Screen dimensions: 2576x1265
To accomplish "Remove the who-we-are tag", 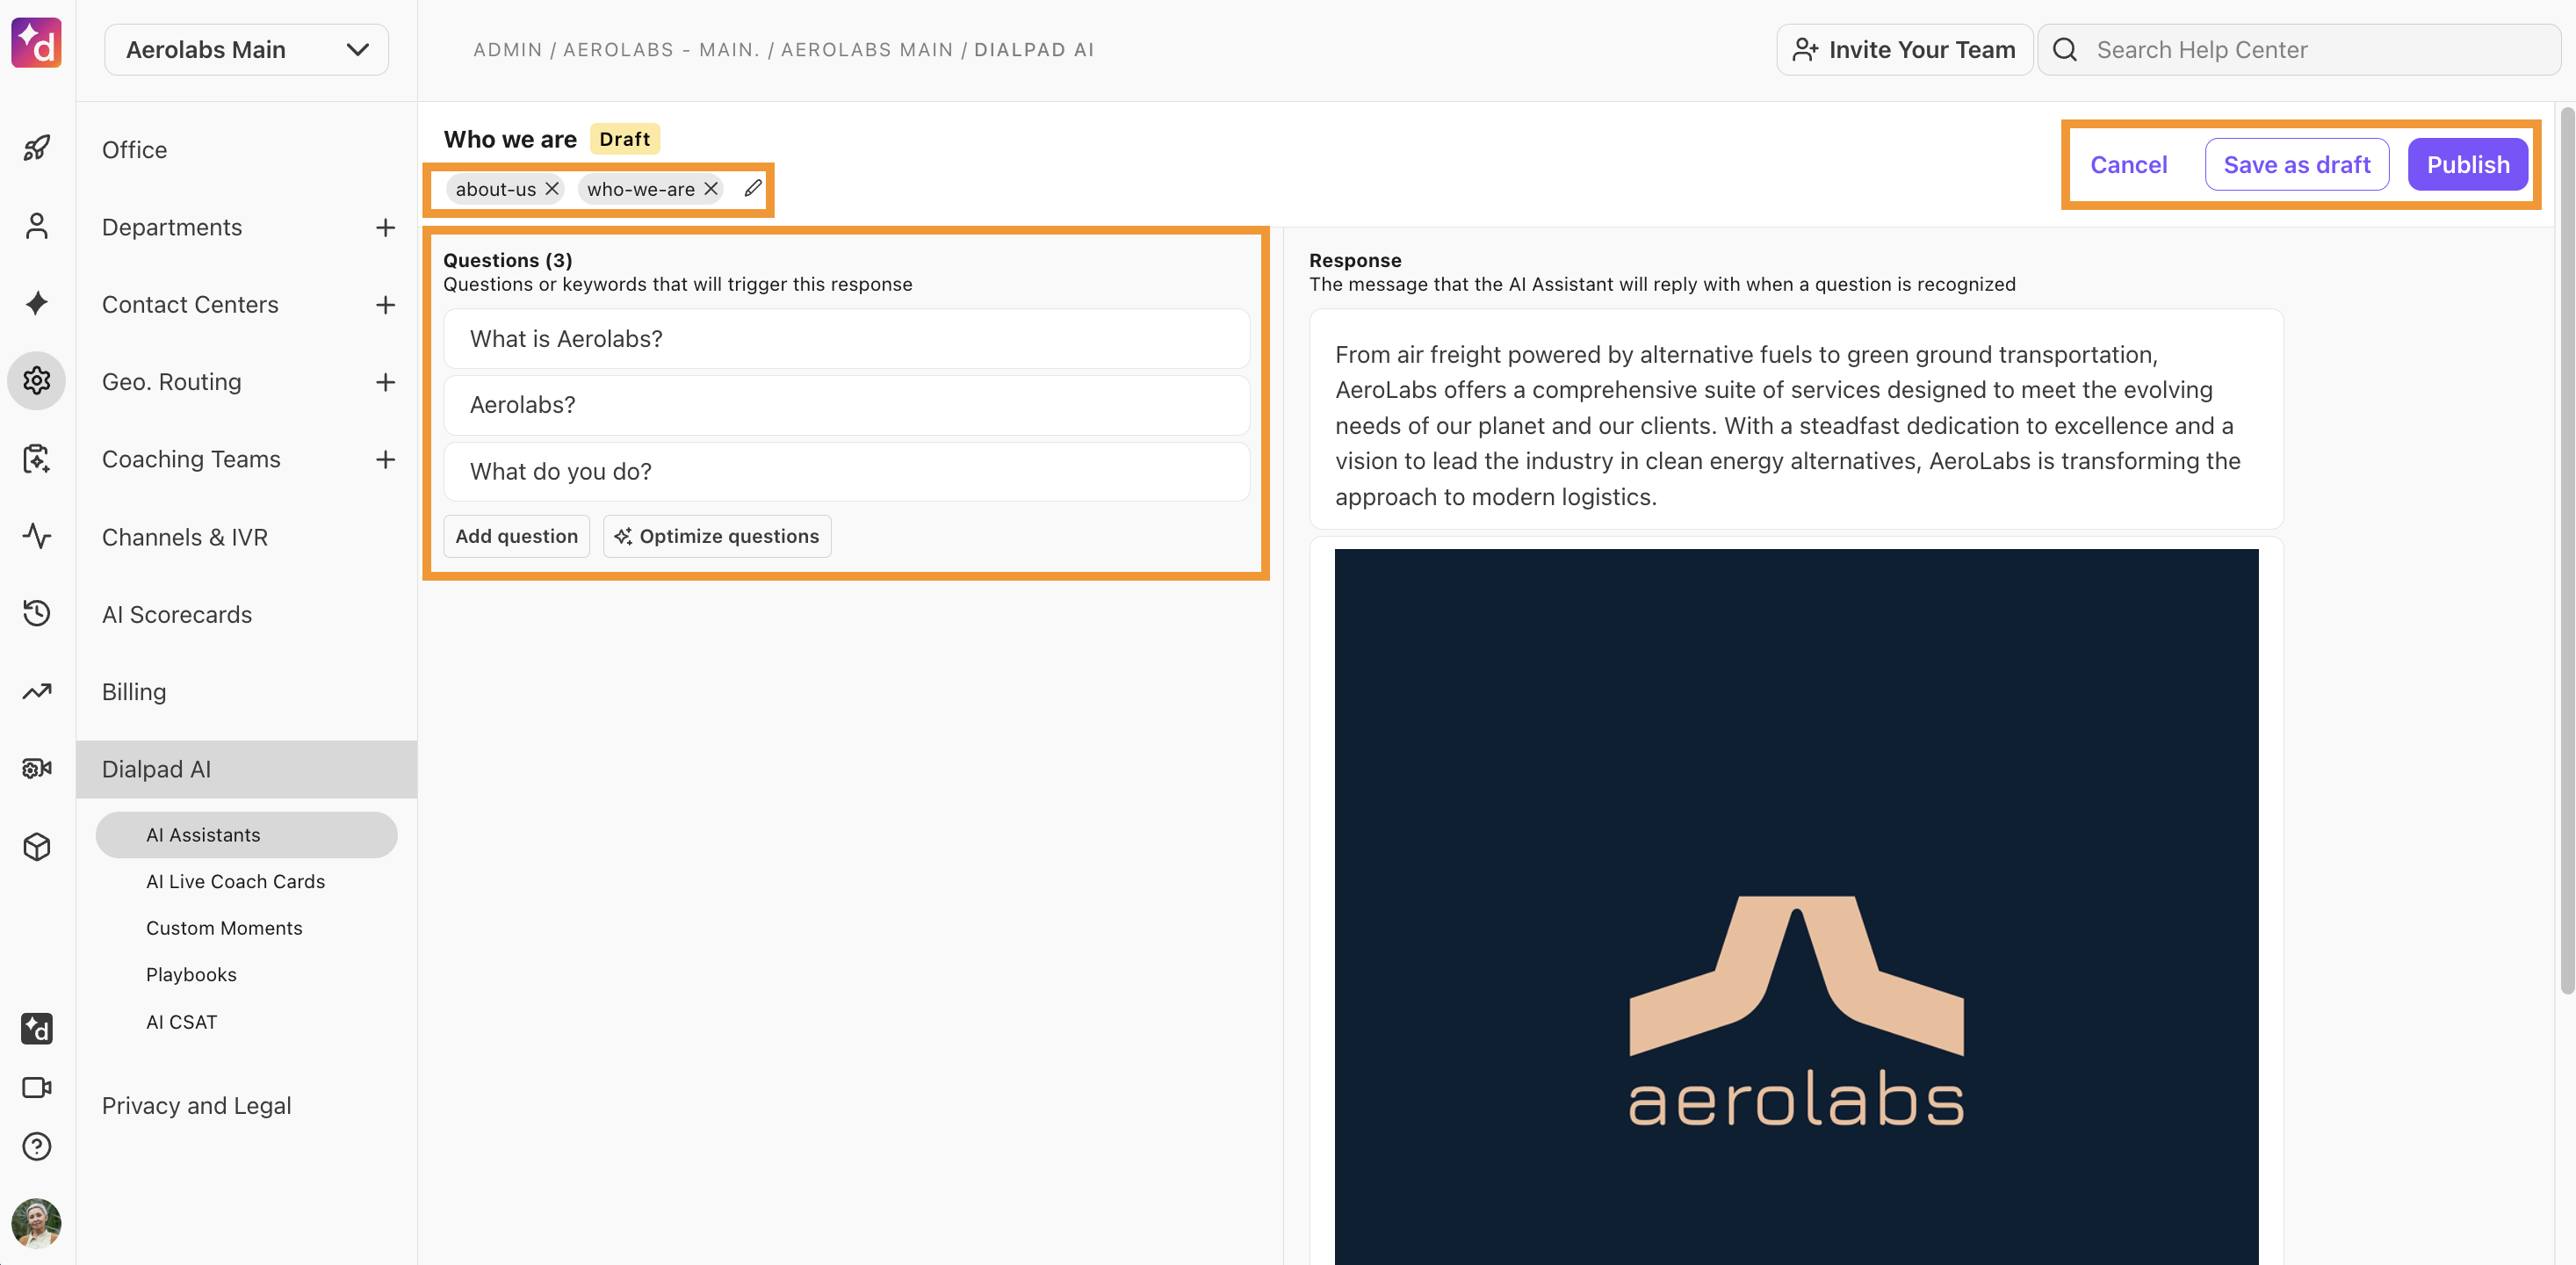I will pyautogui.click(x=711, y=189).
